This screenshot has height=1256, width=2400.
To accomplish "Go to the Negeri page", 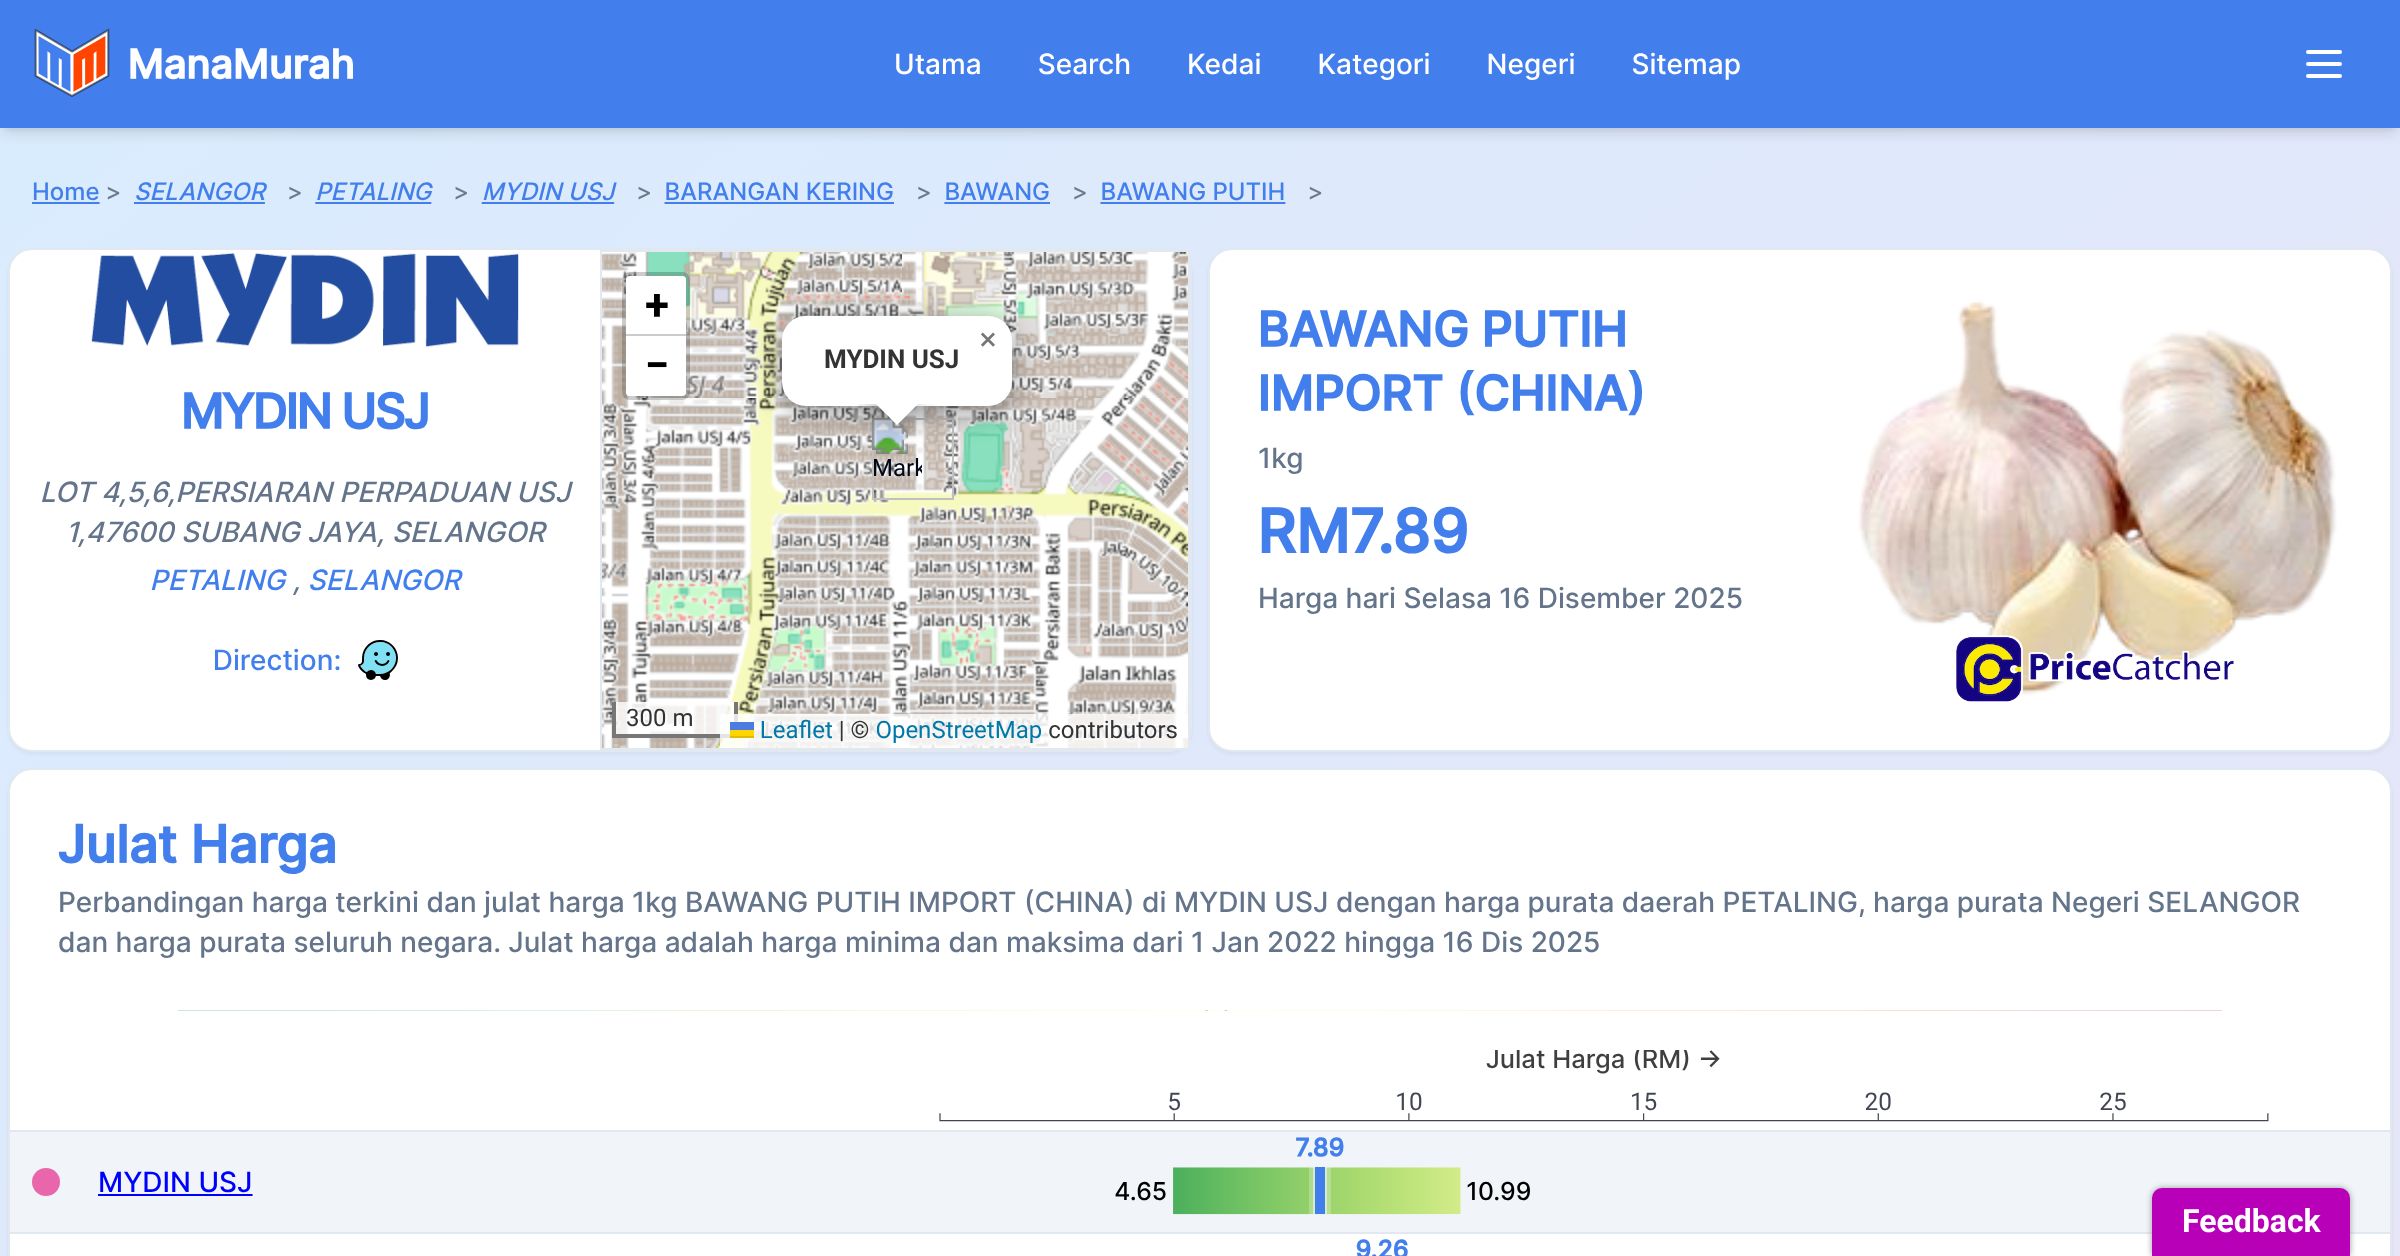I will 1530,64.
